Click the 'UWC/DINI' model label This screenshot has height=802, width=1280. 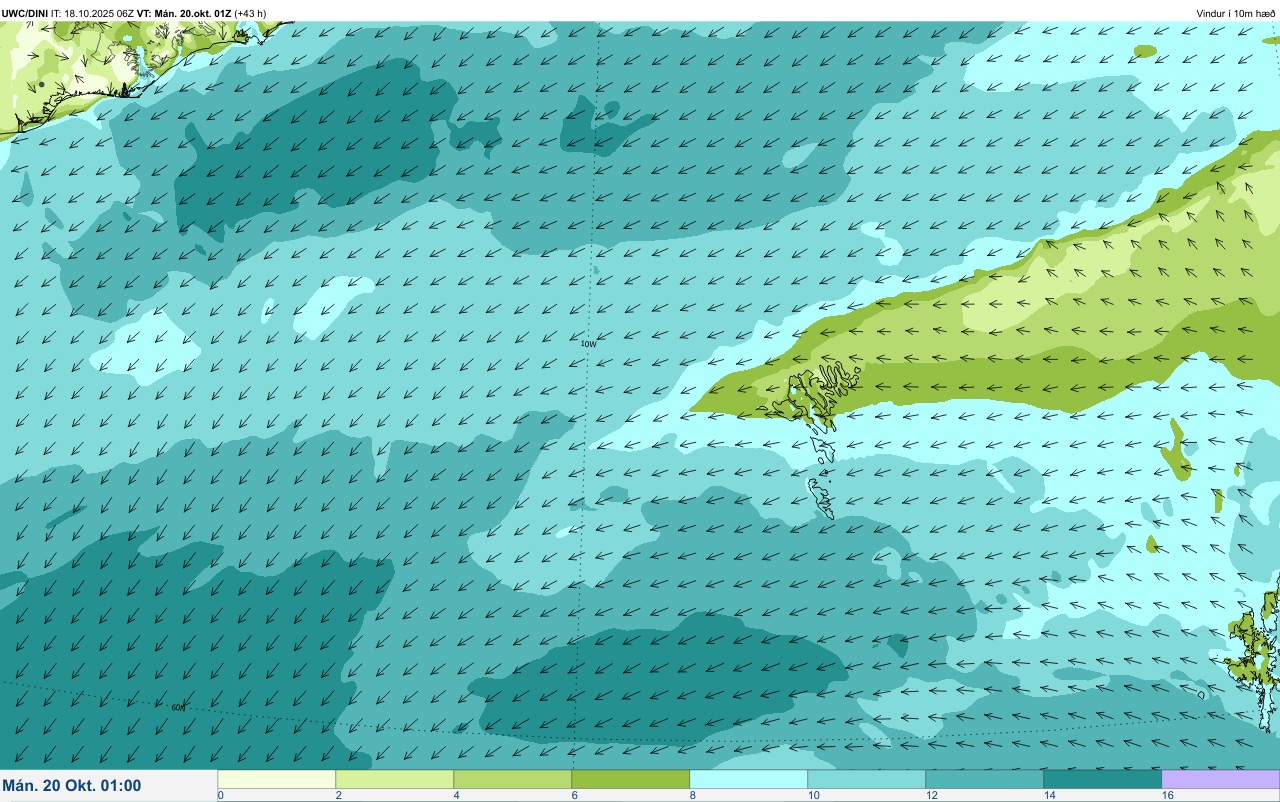coord(25,13)
